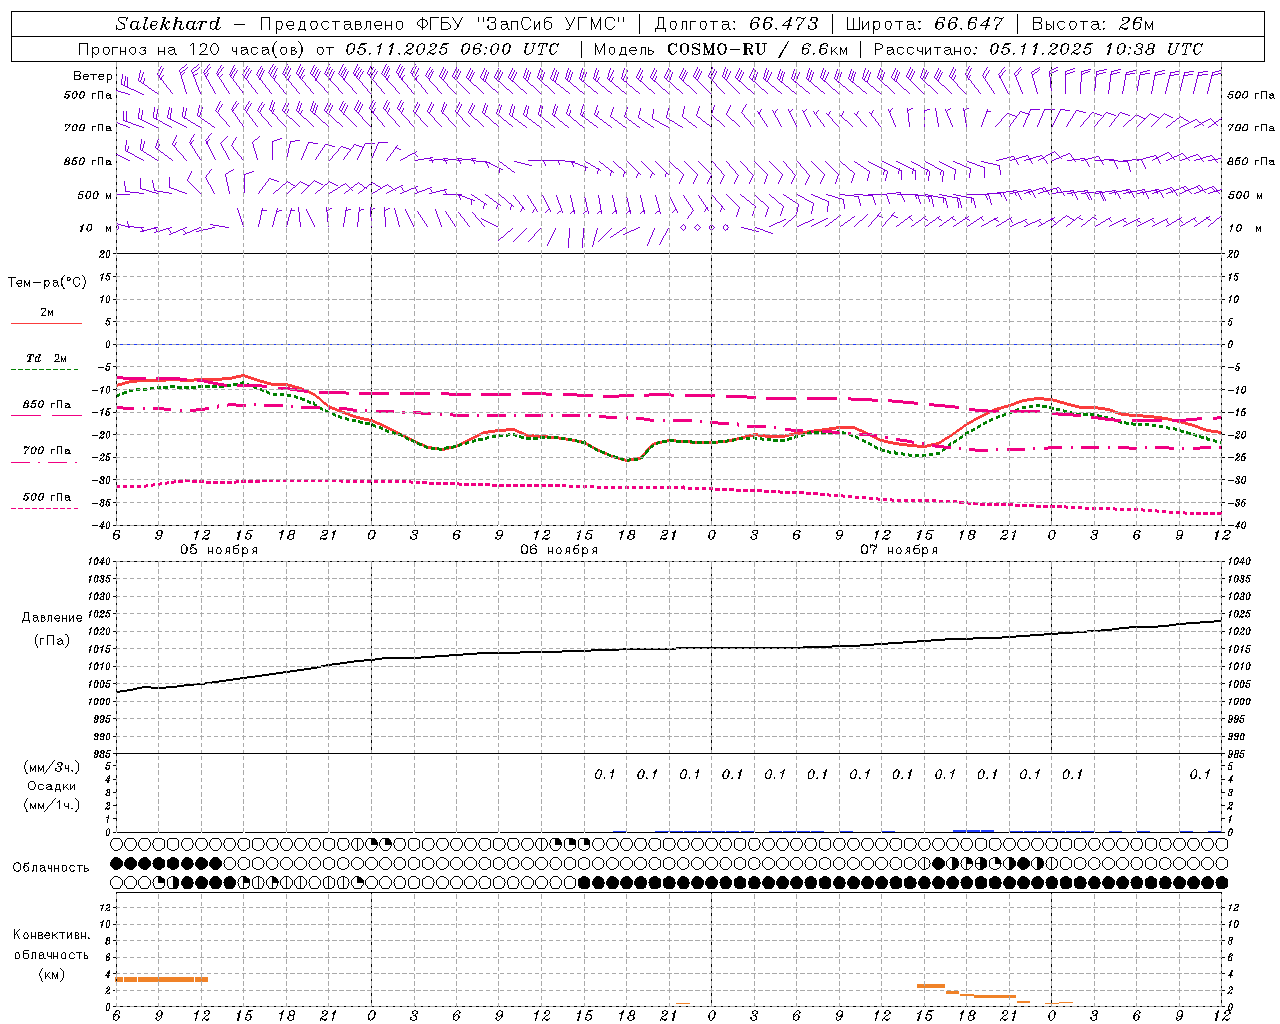
Task: Click the black pressure curve in the Давление panel
Action: [x=670, y=649]
